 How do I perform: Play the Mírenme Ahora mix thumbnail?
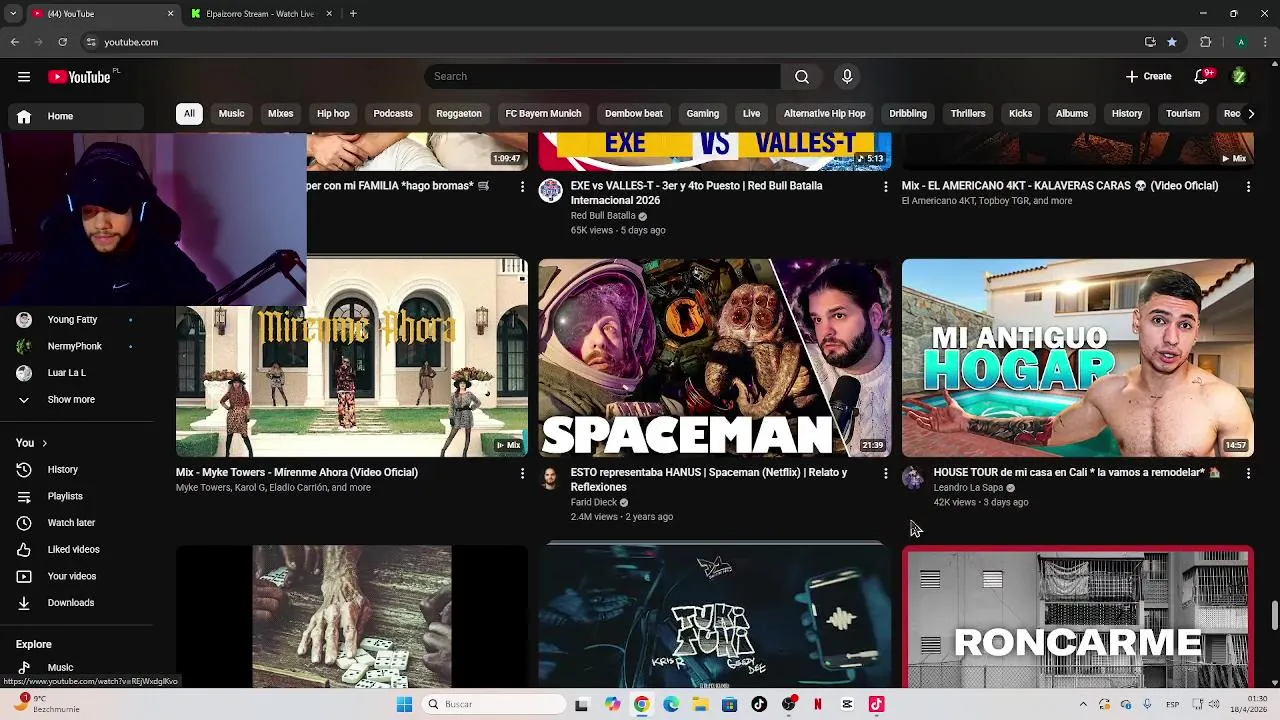click(352, 358)
